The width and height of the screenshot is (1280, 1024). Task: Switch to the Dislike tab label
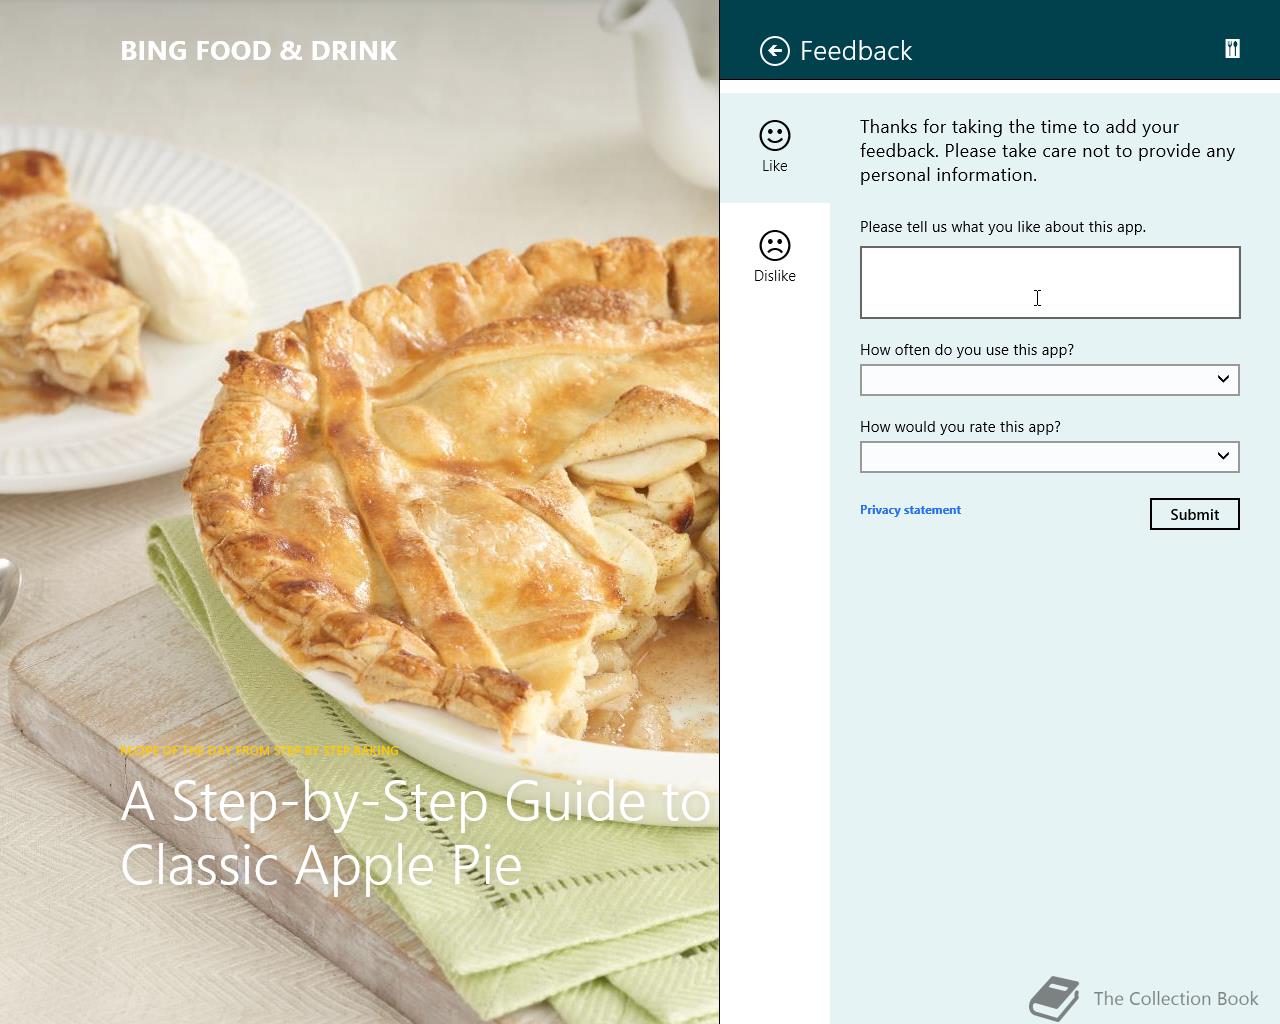coord(775,276)
